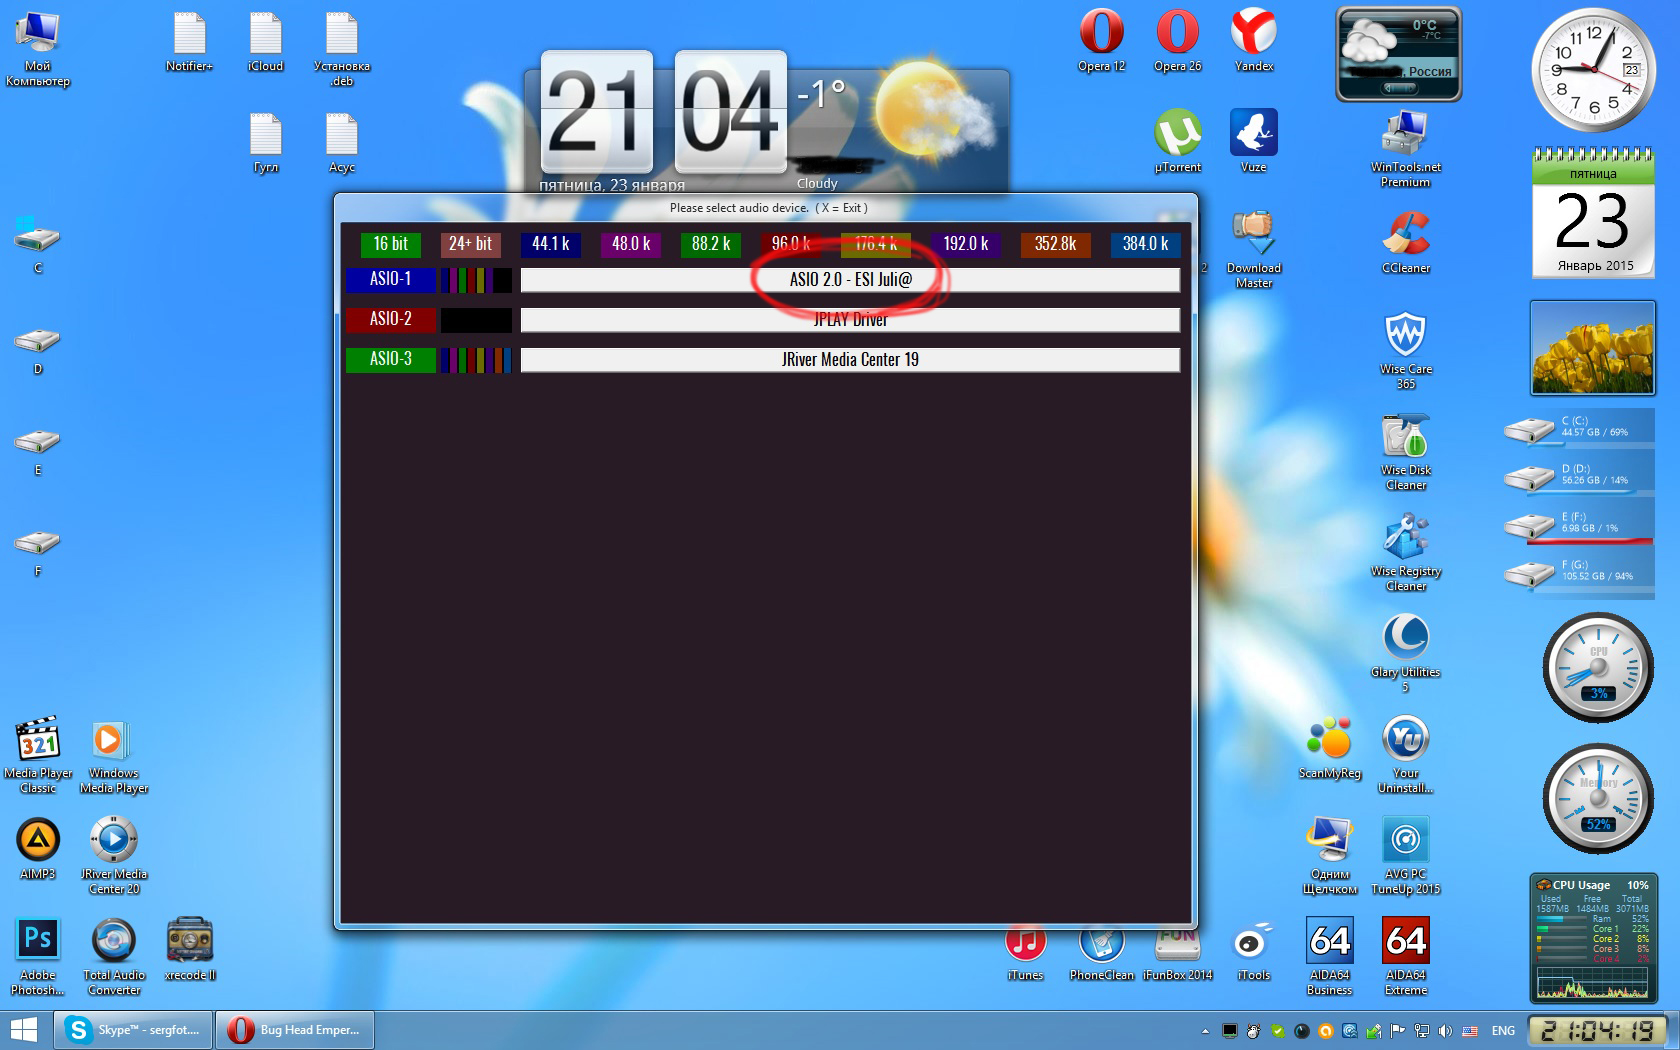The image size is (1680, 1050).
Task: Choose the 192.0 k sample rate
Action: coord(965,244)
